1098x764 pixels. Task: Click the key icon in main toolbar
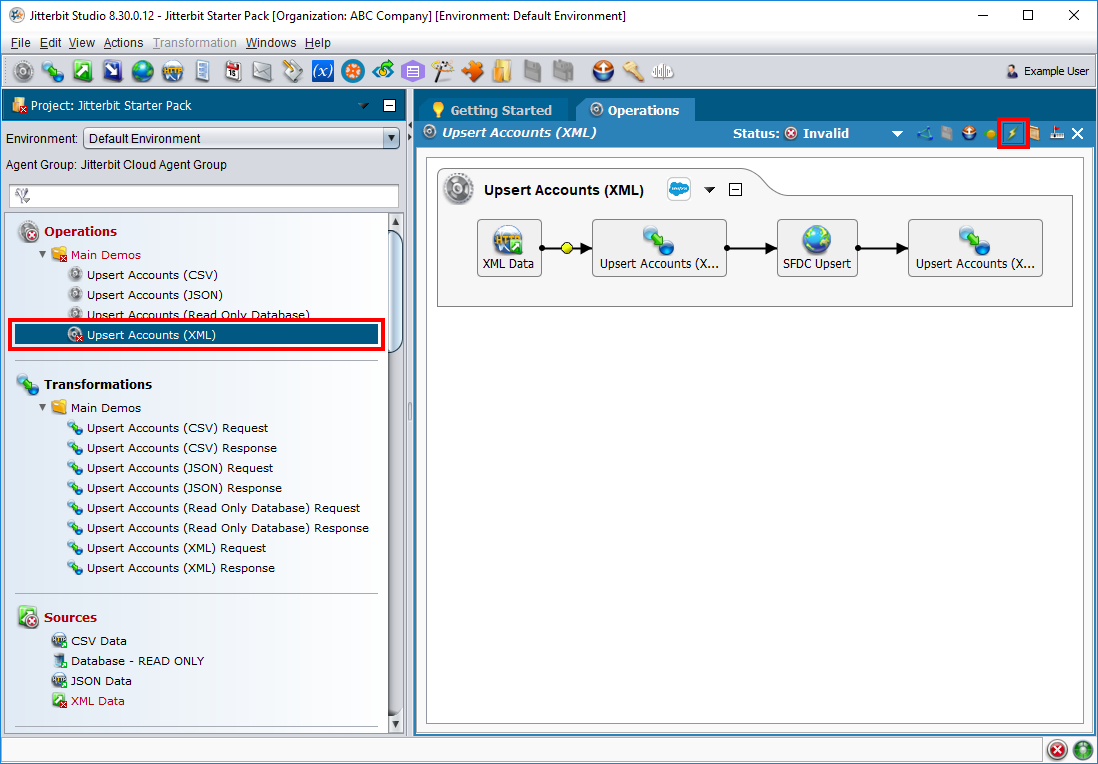point(632,71)
